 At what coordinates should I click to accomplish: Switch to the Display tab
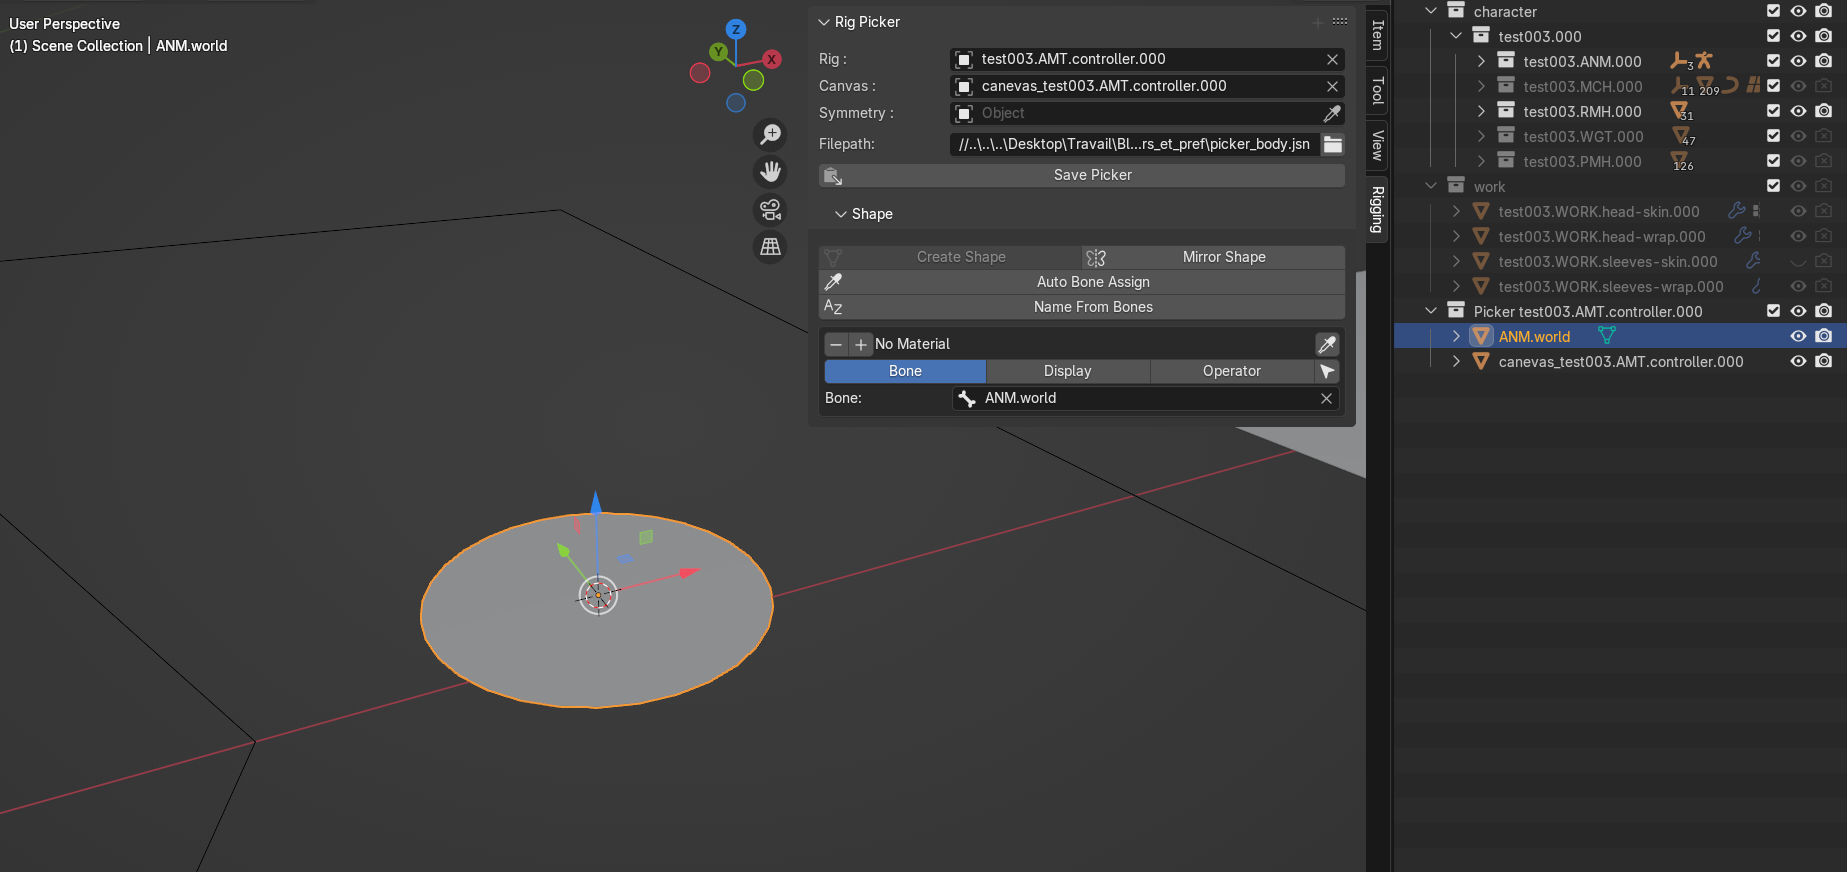[1067, 371]
